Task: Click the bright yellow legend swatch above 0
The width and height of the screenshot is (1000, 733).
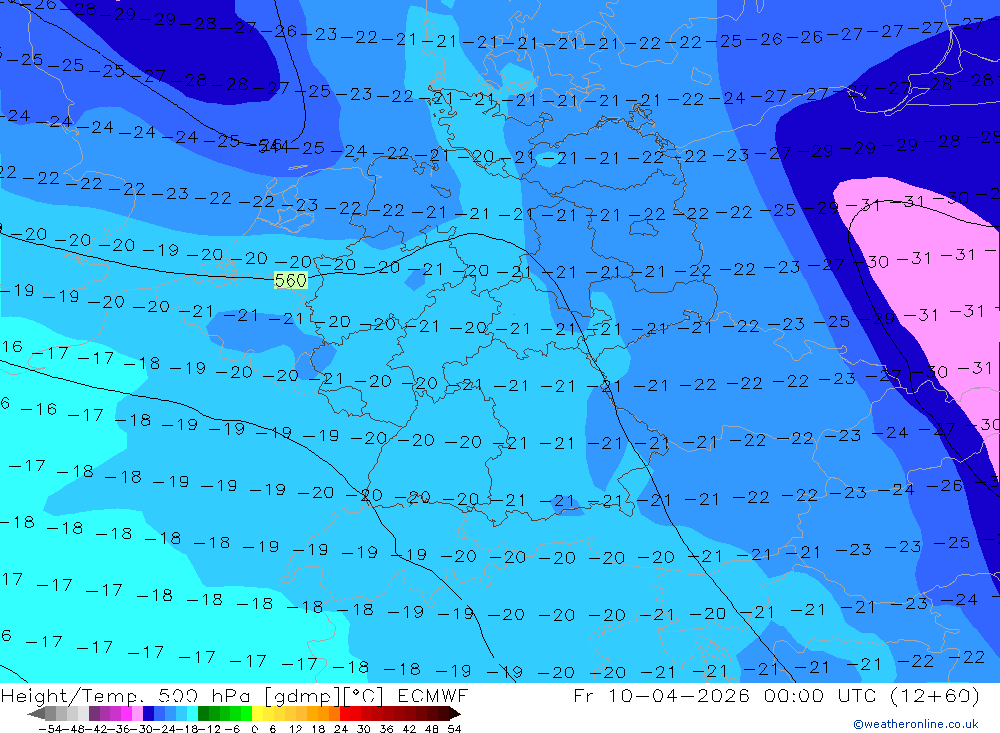Action: point(258,713)
